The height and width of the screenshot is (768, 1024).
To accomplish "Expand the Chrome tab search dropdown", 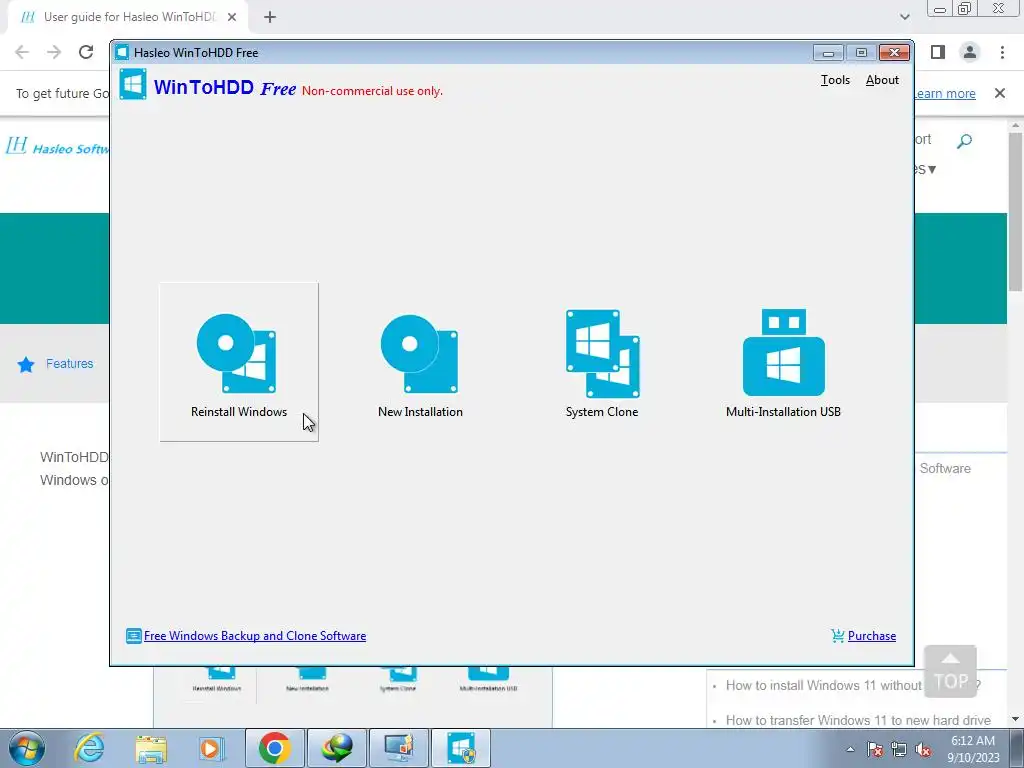I will point(904,17).
